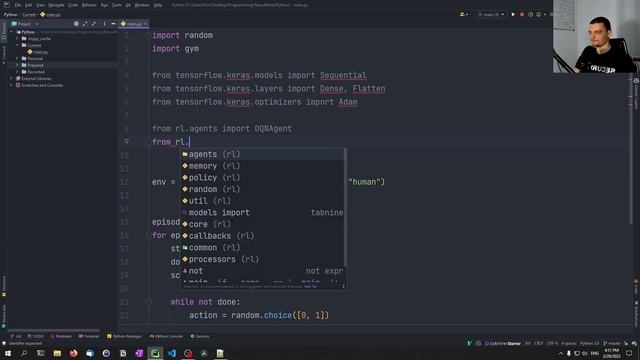Open the Git tool window tab
The width and height of the screenshot is (640, 360).
click(16, 336)
